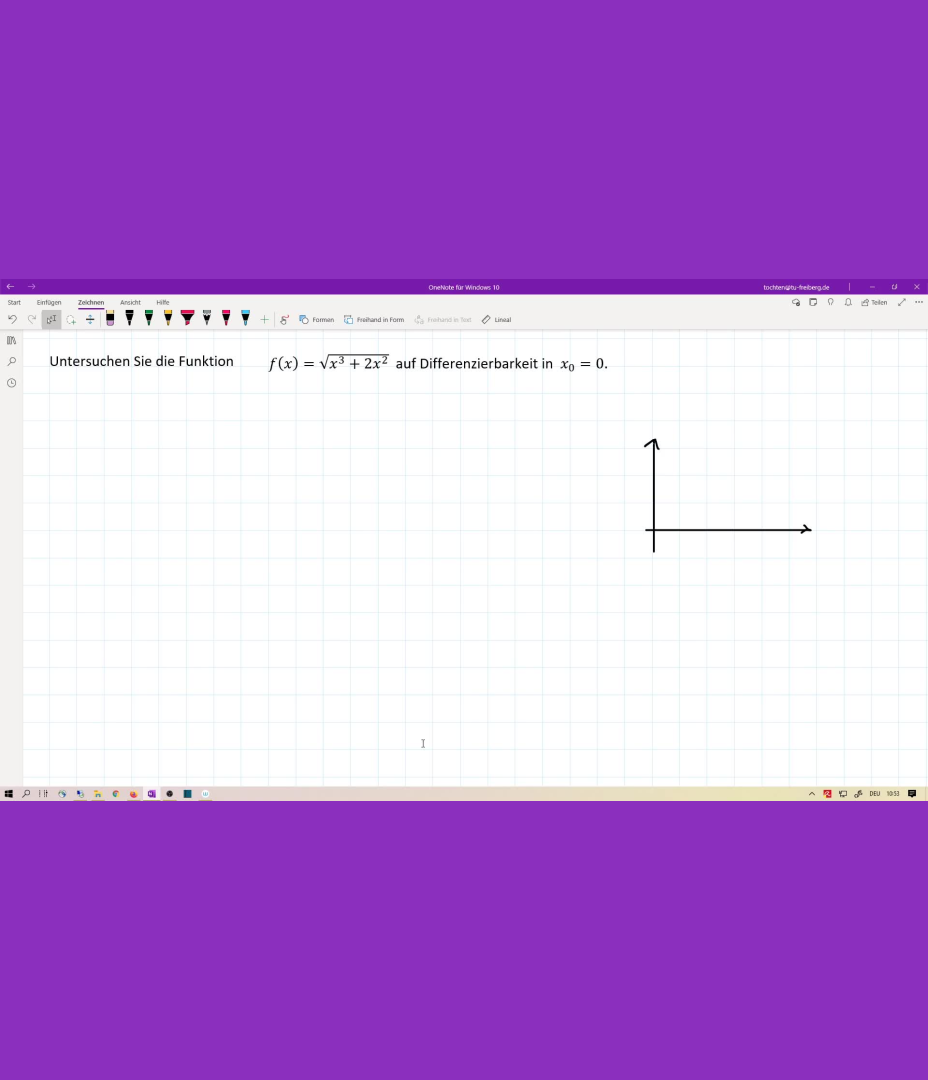Open the Windows Start menu
The height and width of the screenshot is (1080, 928).
pos(8,793)
